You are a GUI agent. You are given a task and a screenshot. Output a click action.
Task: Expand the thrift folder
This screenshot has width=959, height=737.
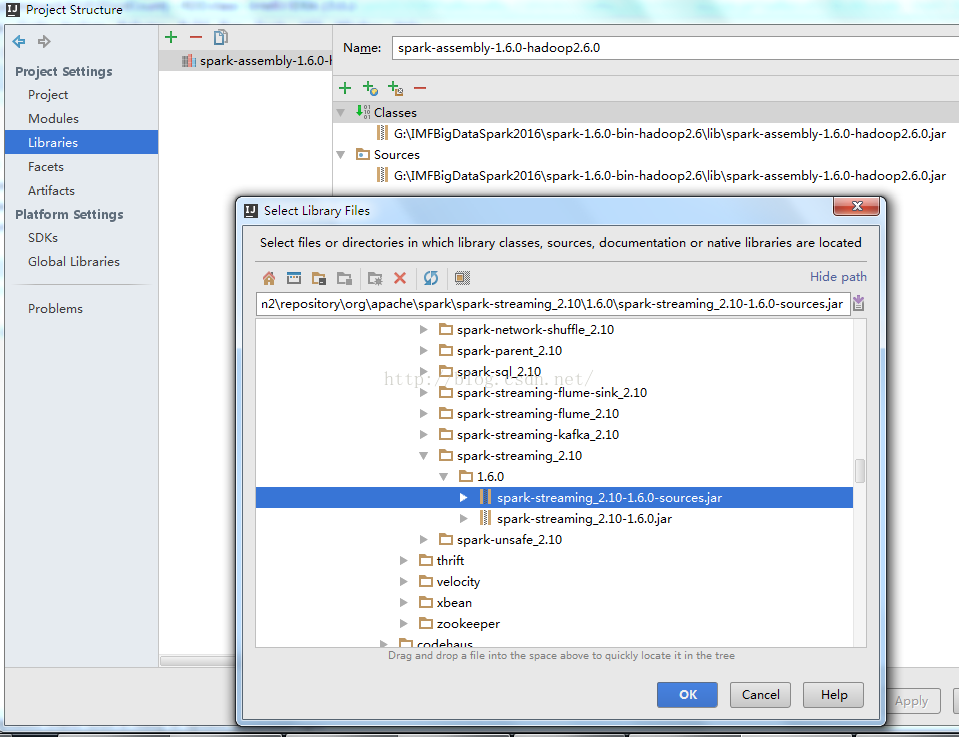(403, 560)
